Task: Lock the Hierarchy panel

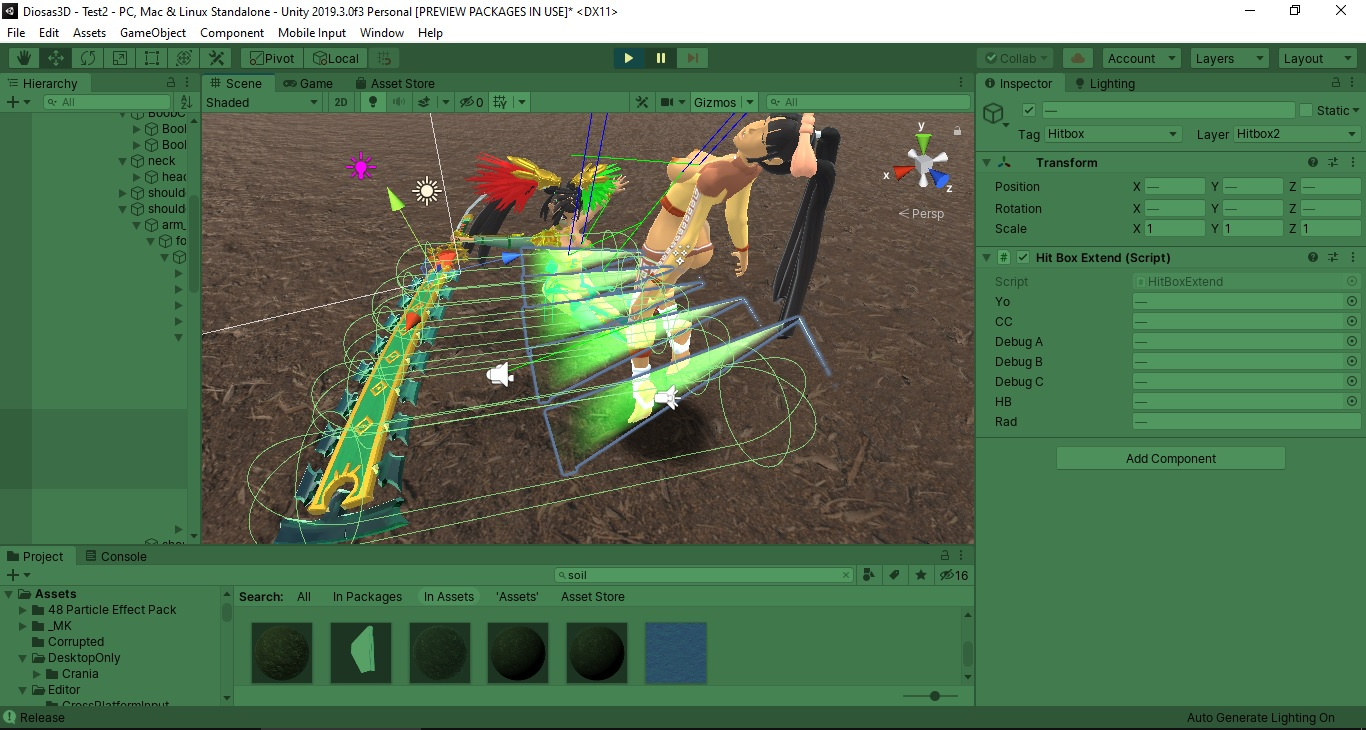Action: (171, 83)
